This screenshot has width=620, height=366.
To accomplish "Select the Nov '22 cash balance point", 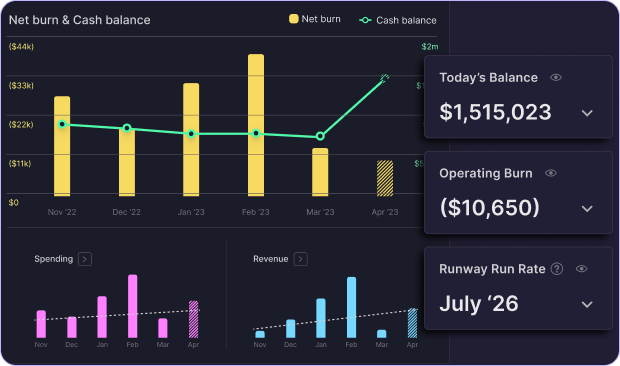I will click(62, 124).
